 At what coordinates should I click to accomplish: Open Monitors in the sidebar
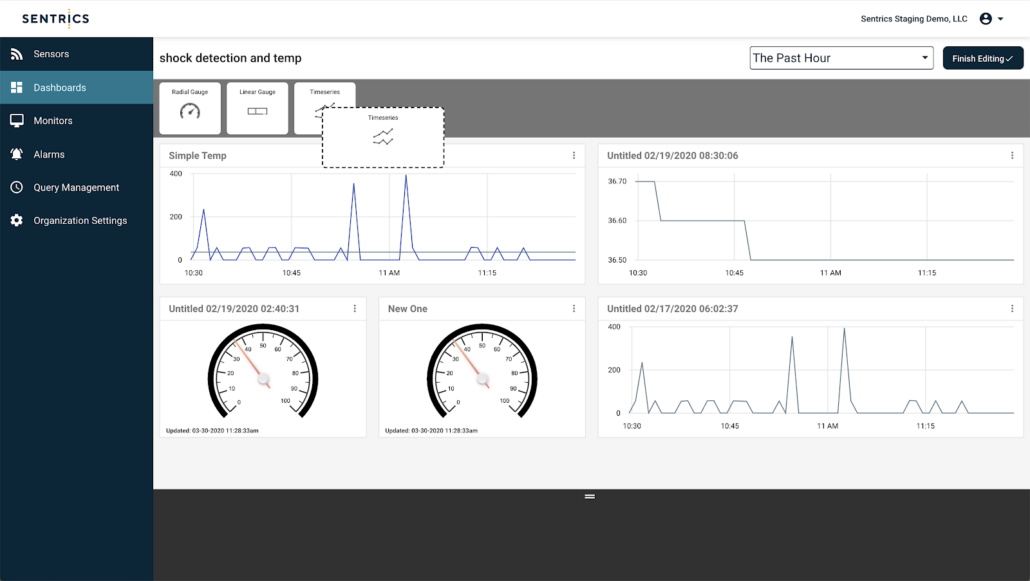[x=76, y=121]
